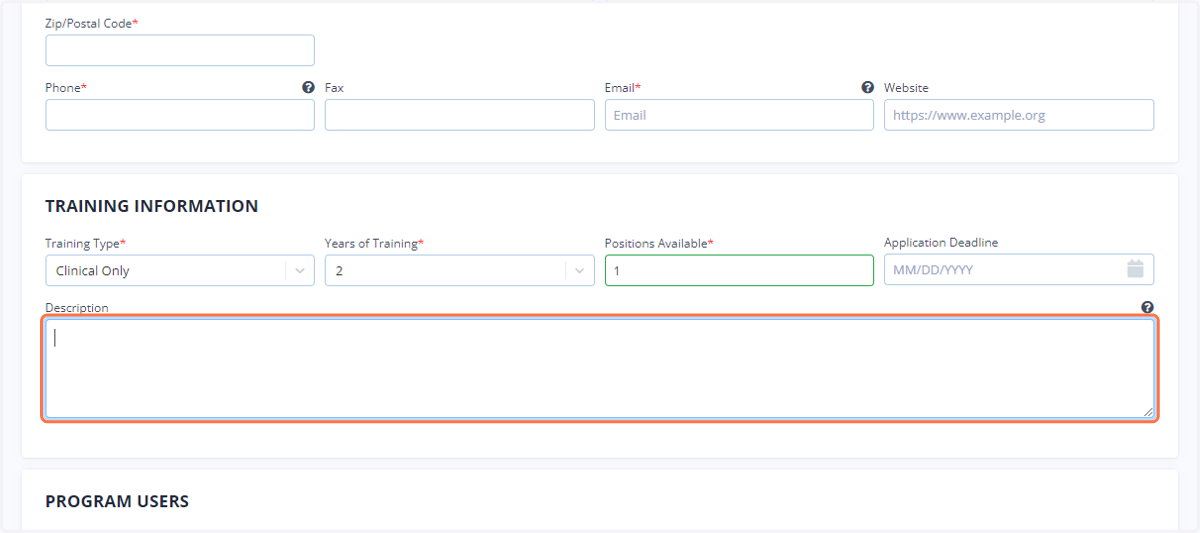Click the Application Deadline date field
1200x533 pixels.
point(1019,270)
